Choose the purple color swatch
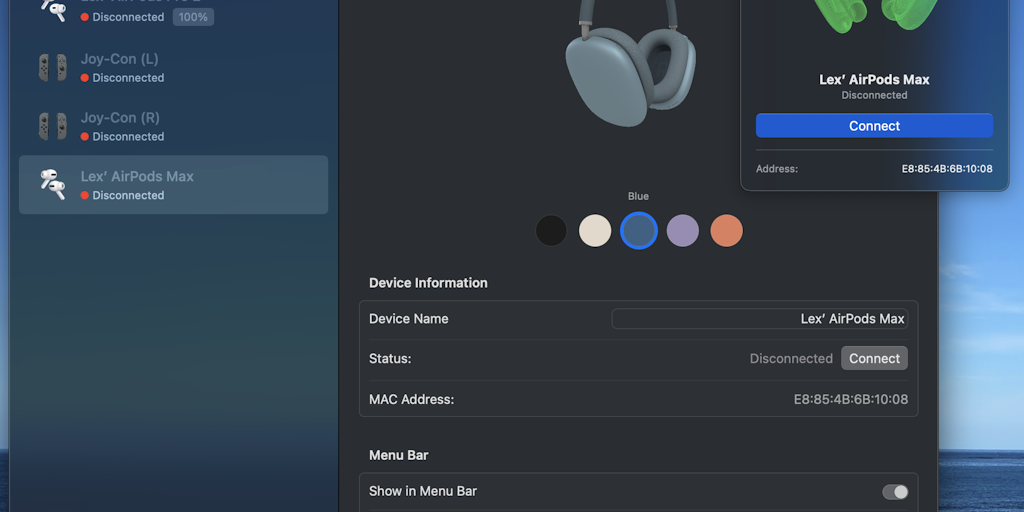This screenshot has width=1024, height=512. pyautogui.click(x=682, y=231)
